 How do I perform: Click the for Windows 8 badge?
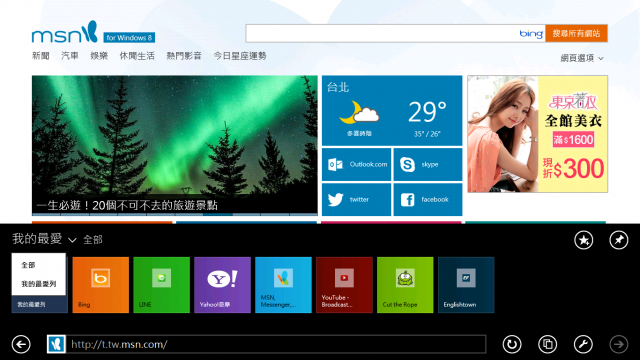pos(129,38)
